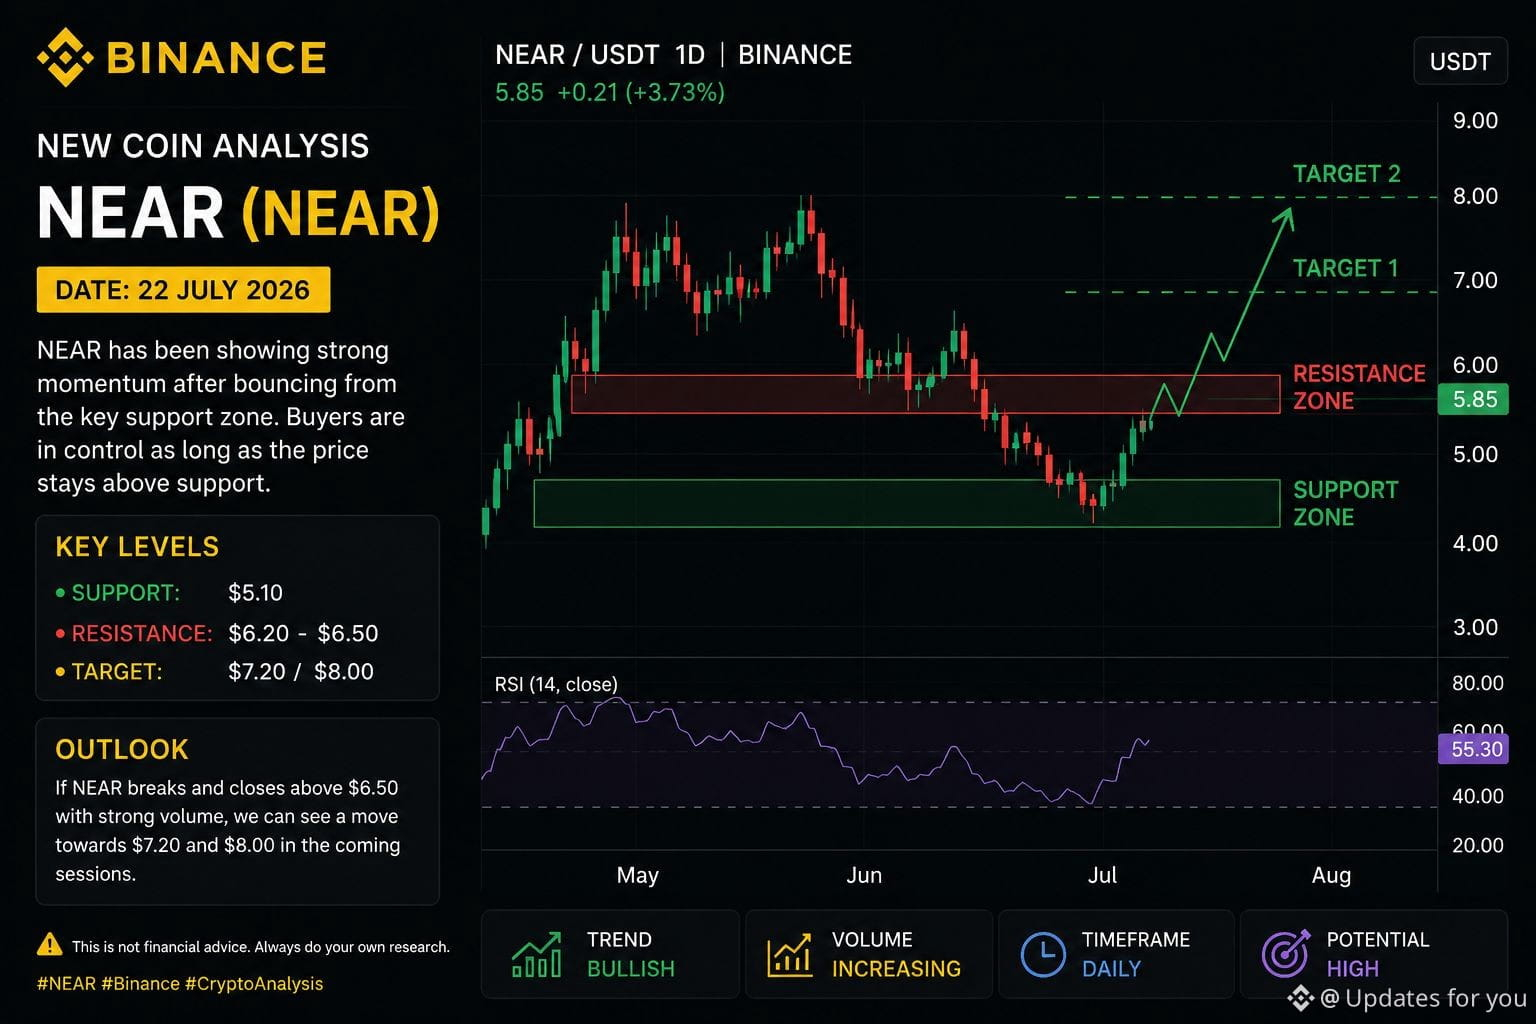Click the 80.00 RSI axis label

coord(1477,683)
